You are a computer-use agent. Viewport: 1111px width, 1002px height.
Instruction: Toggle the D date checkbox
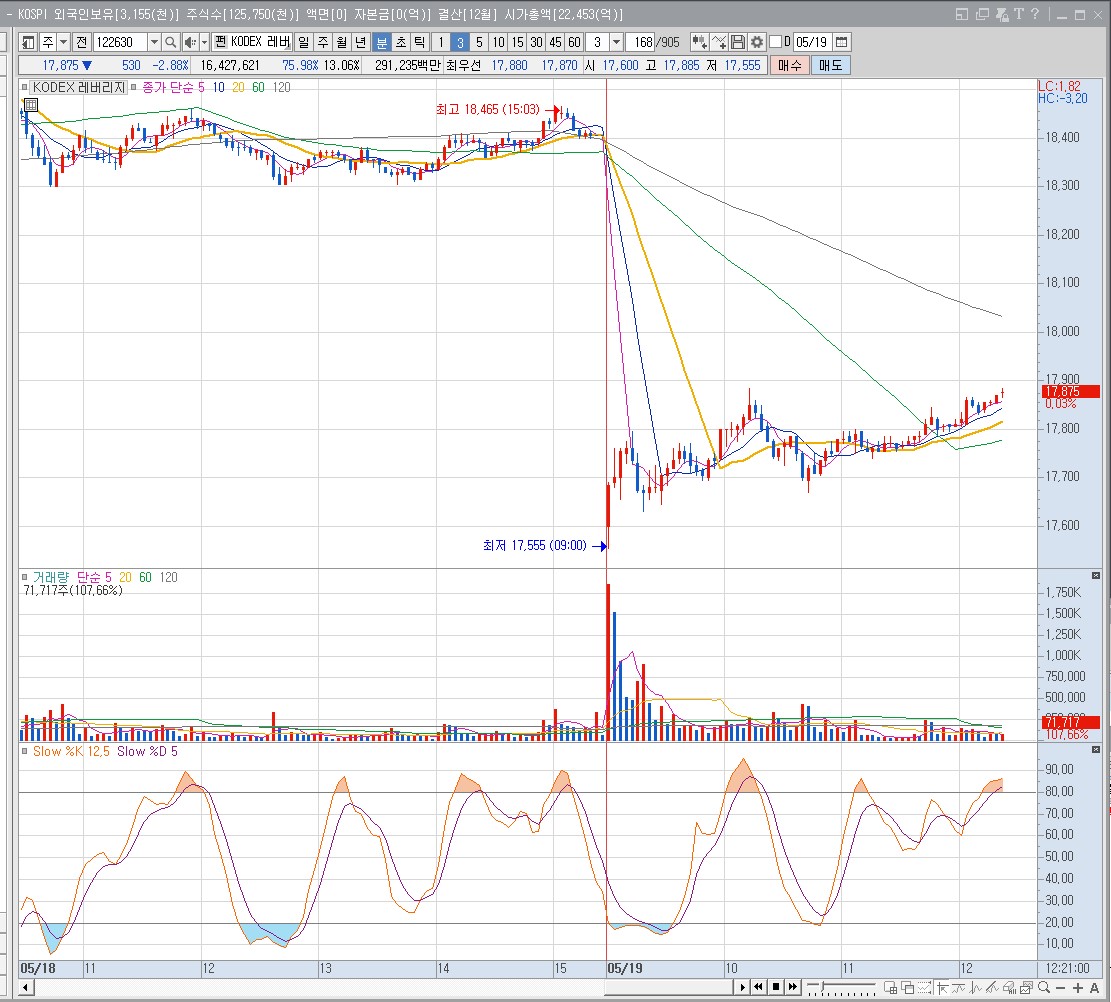pyautogui.click(x=775, y=43)
